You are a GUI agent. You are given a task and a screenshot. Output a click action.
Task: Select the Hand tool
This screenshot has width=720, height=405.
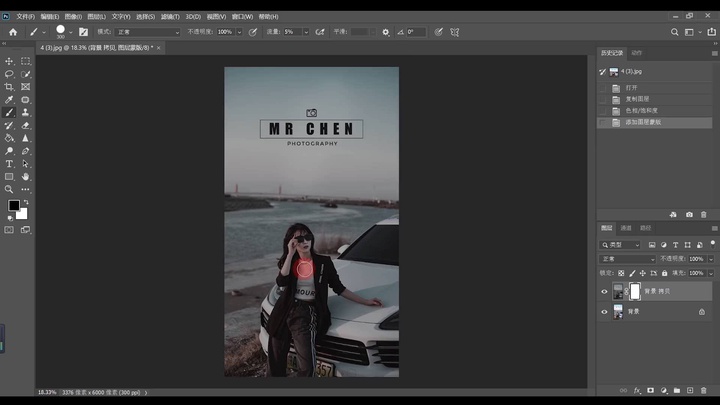(x=26, y=176)
